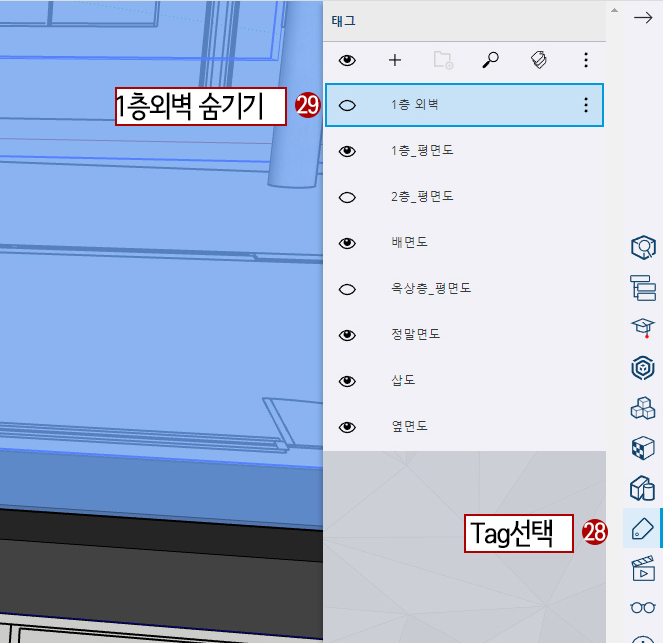Select the 옆면도 tag name
663x643 pixels.
coord(409,426)
